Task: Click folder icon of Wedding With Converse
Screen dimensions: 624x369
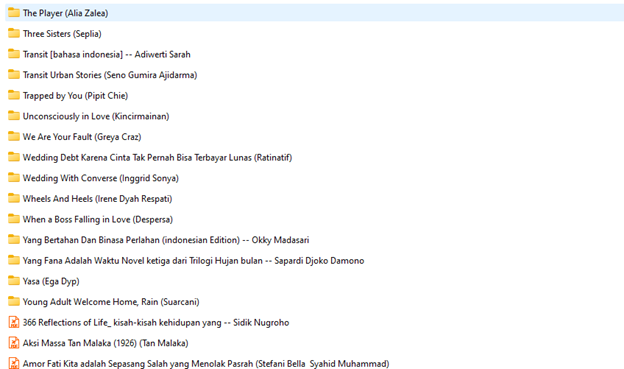Action: [x=14, y=178]
